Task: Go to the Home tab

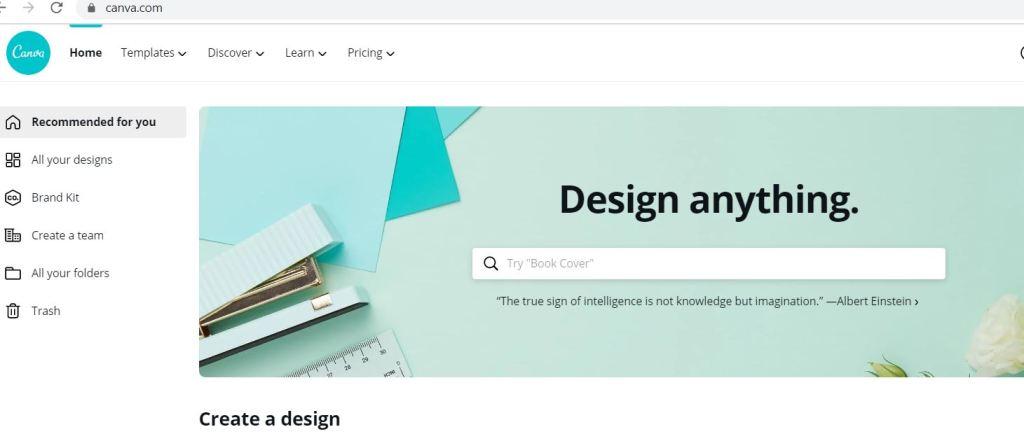Action: [86, 53]
